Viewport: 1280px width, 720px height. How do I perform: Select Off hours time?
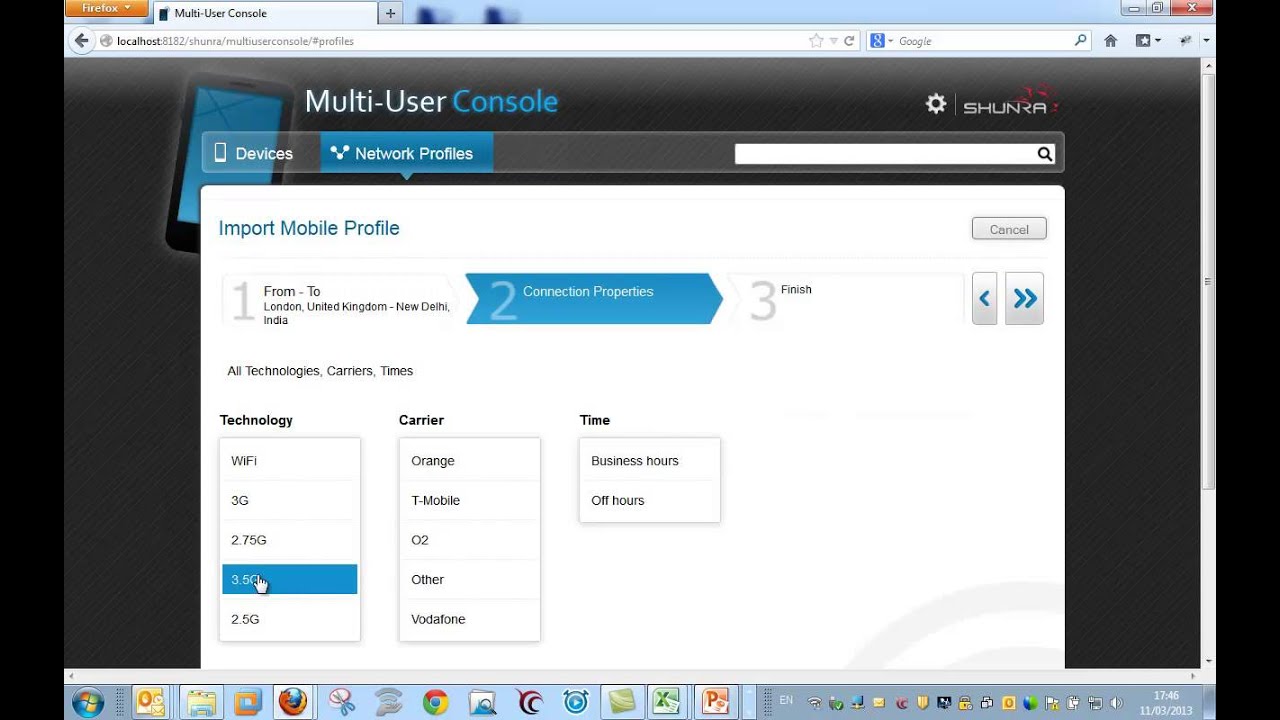(649, 500)
